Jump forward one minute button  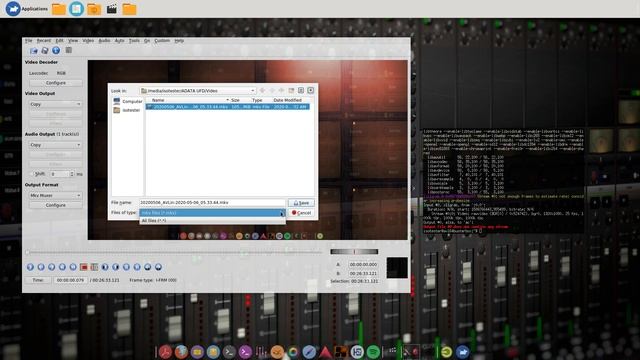(x=158, y=267)
